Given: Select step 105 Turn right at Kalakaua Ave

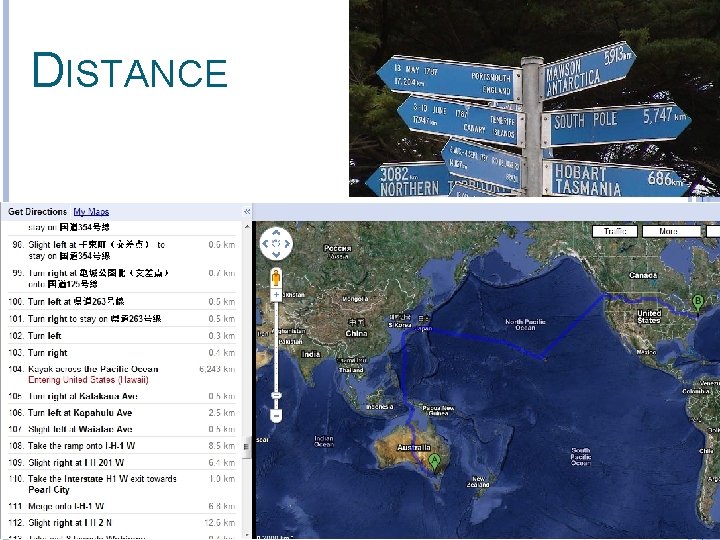Looking at the screenshot, I should (x=122, y=396).
